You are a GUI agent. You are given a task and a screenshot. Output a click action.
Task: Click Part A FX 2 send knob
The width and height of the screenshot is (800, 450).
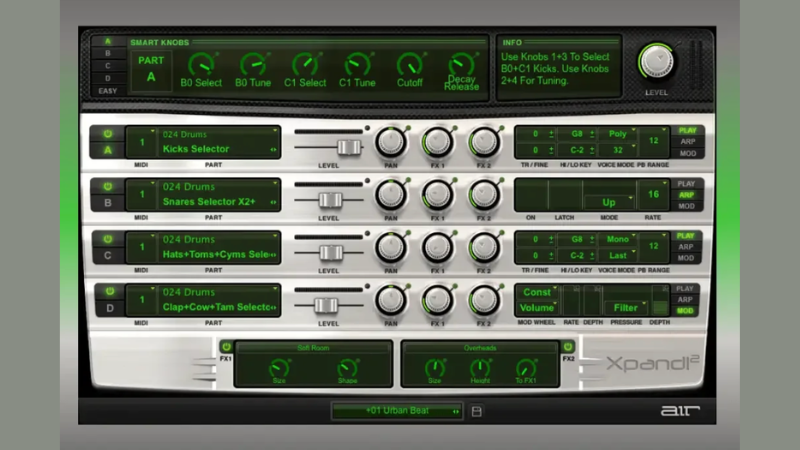tap(484, 142)
